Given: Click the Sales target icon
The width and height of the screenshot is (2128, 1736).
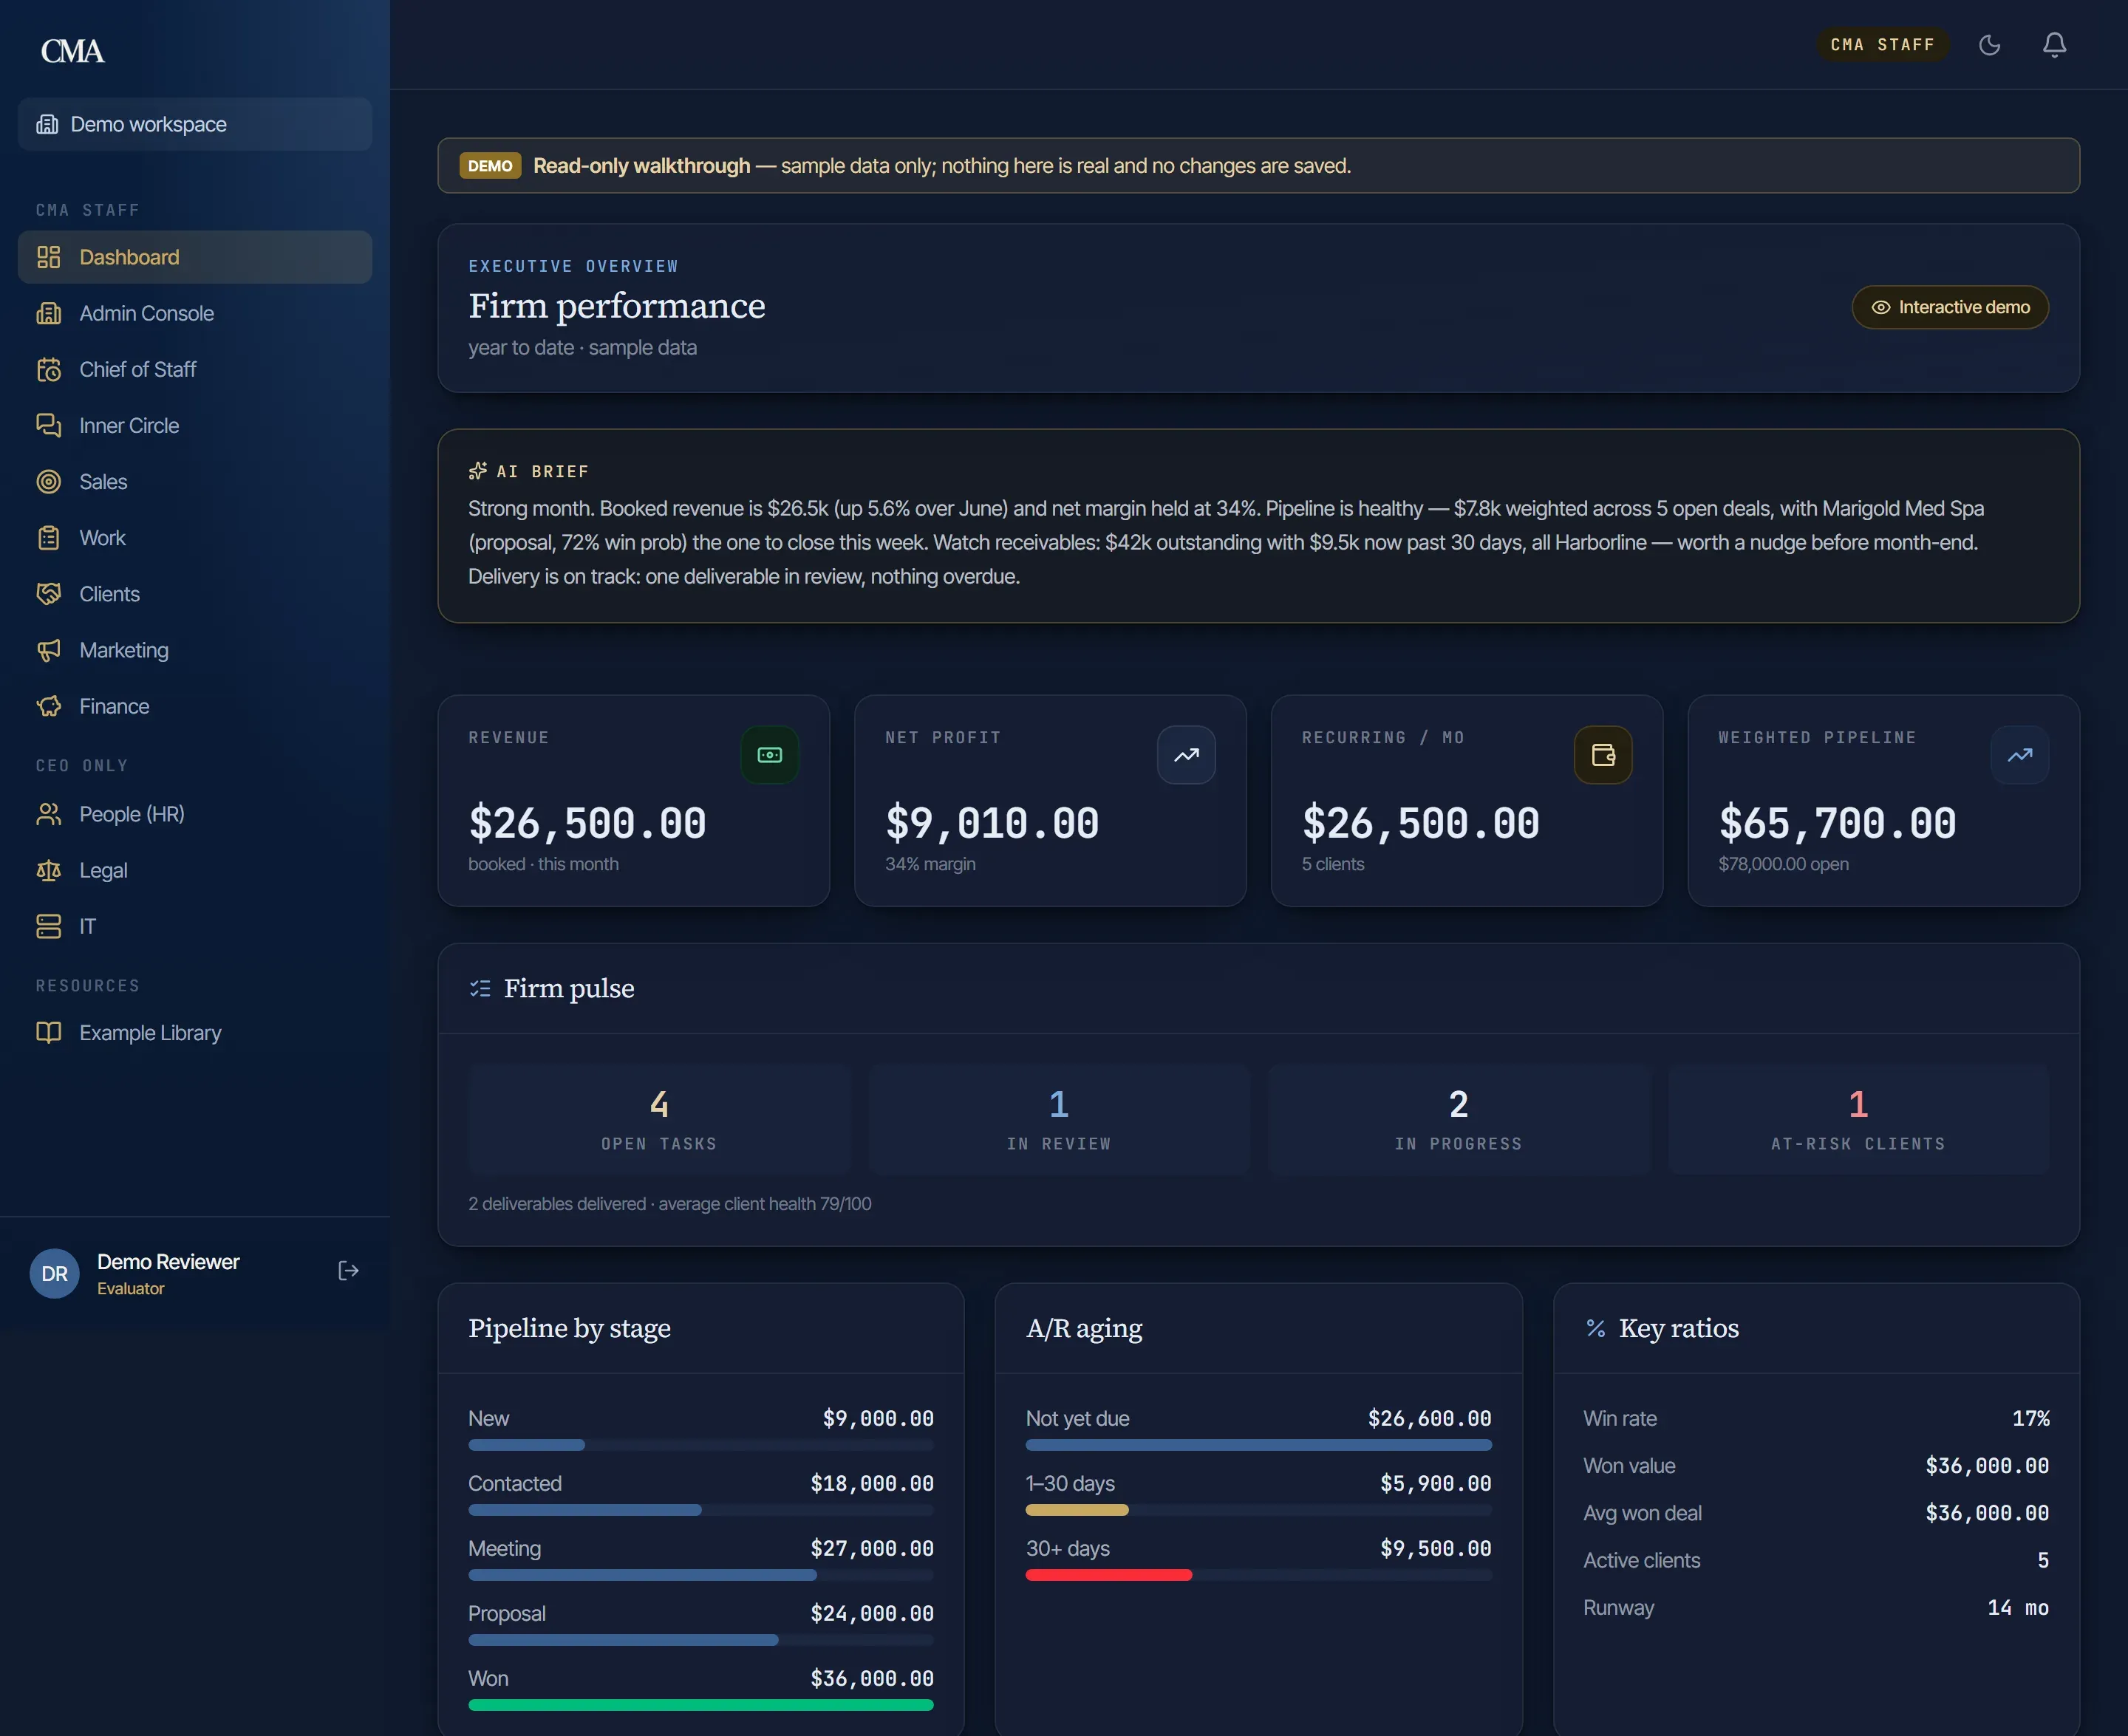Looking at the screenshot, I should click(x=48, y=481).
